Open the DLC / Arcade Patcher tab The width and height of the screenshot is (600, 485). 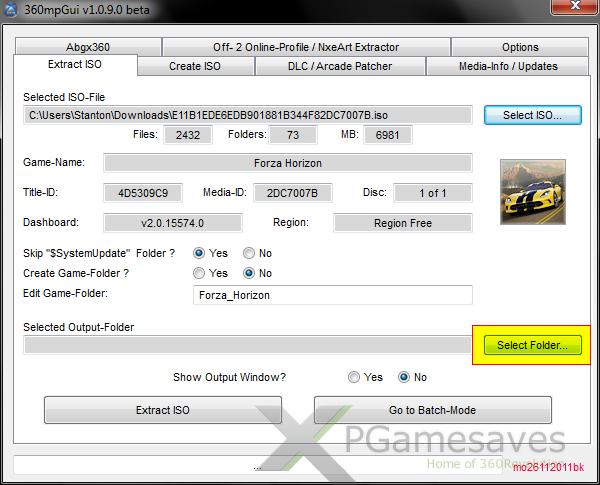(339, 66)
